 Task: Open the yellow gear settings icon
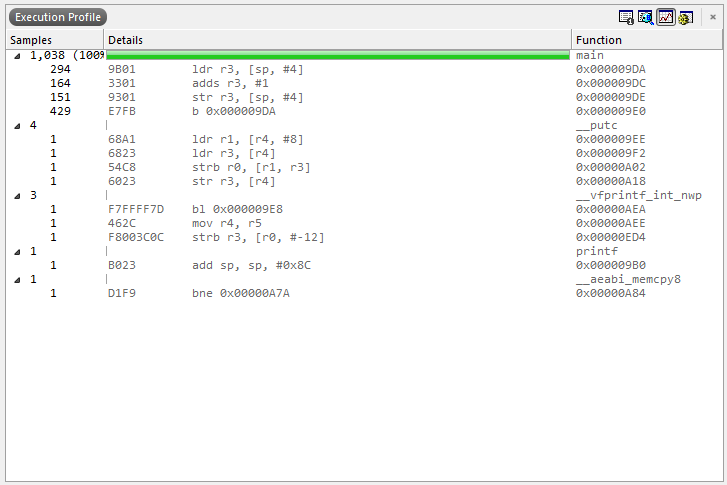click(685, 18)
